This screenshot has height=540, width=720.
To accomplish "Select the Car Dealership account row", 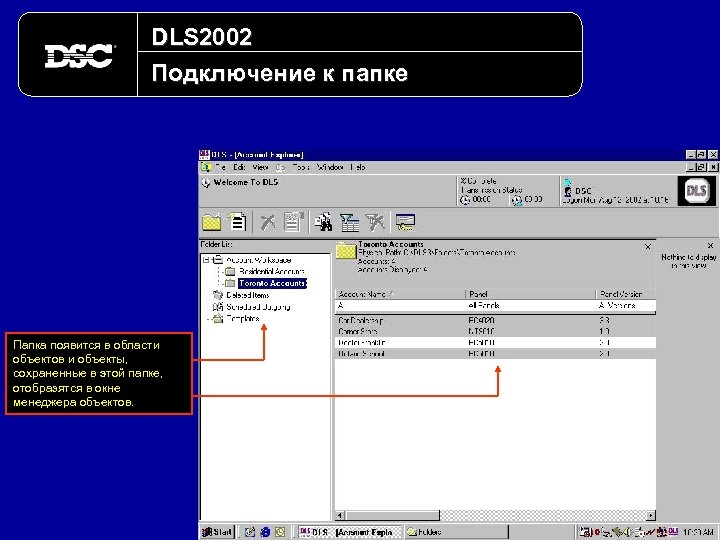I will [495, 320].
